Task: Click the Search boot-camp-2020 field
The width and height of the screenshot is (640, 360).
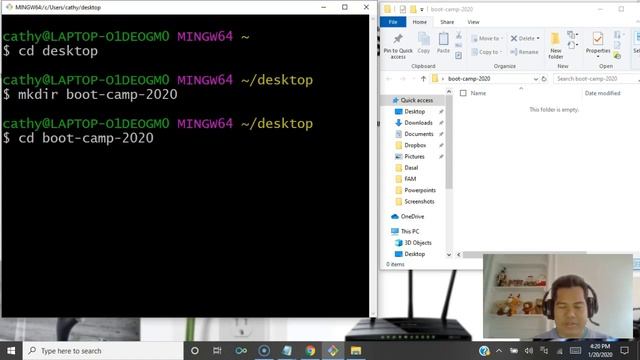Action: (596, 79)
